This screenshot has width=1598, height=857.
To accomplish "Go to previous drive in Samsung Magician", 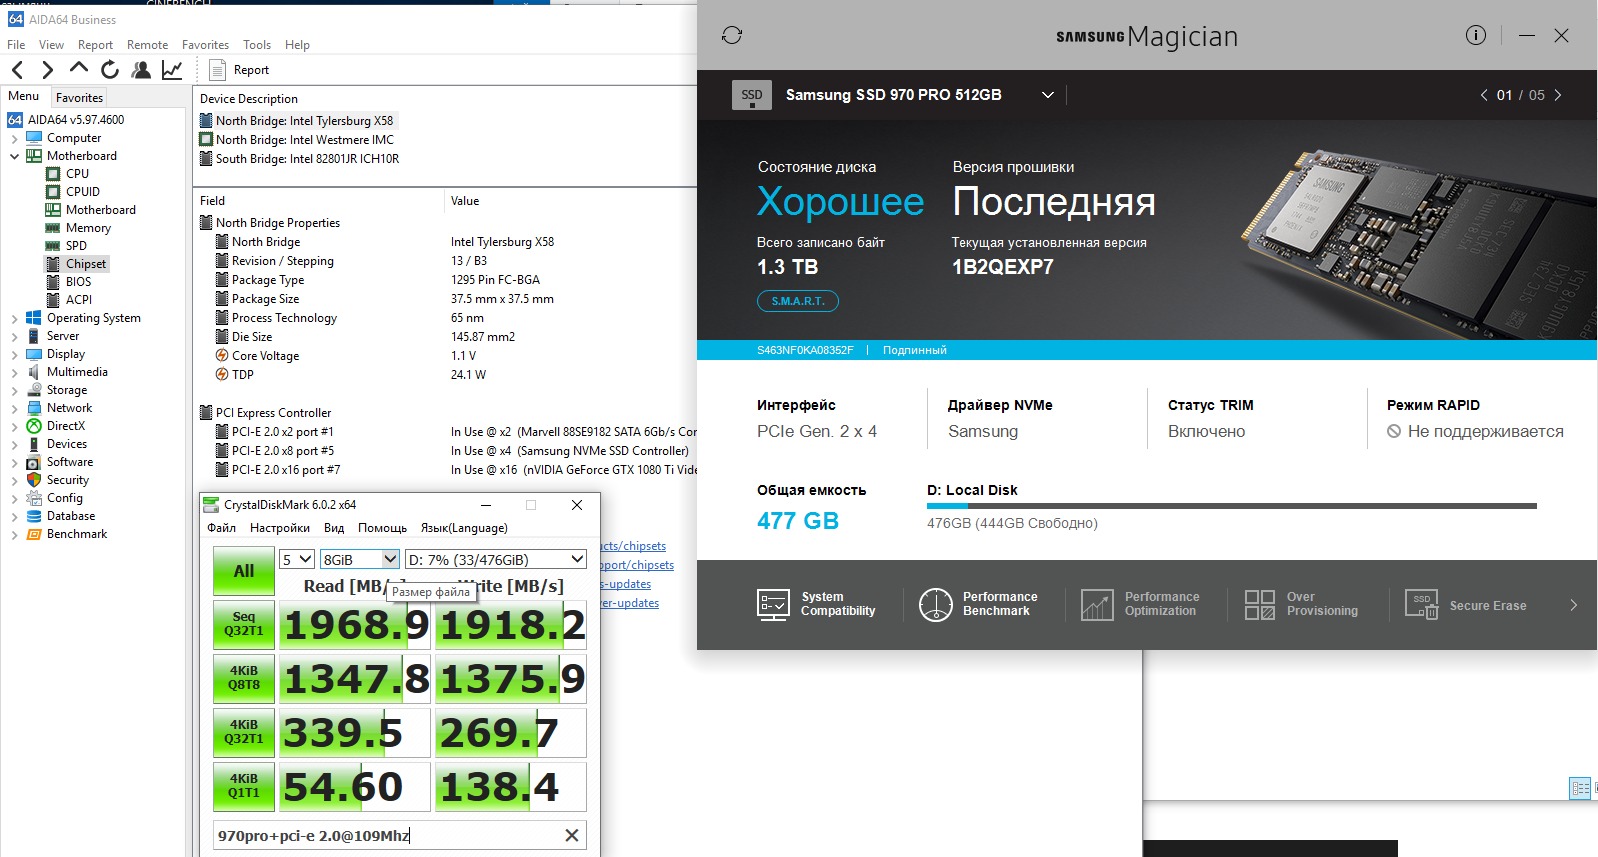I will pos(1484,95).
